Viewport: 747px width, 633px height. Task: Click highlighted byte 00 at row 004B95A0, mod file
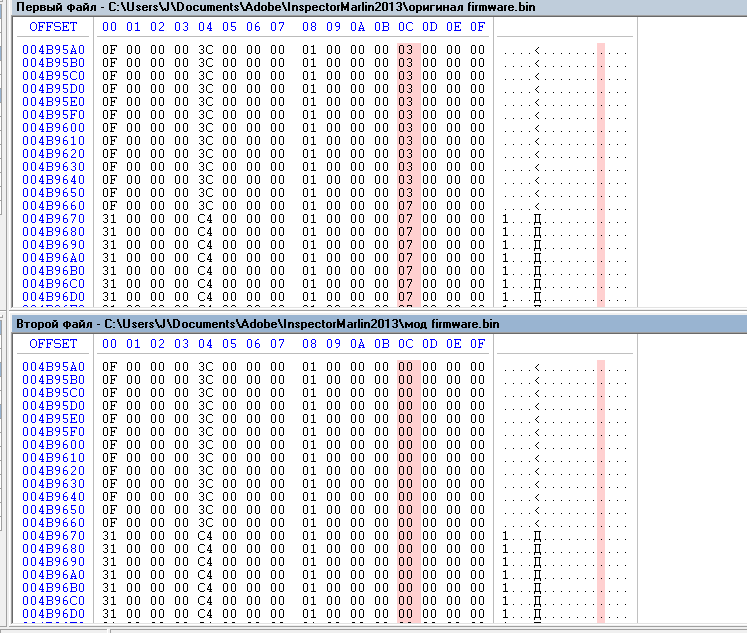coord(405,367)
